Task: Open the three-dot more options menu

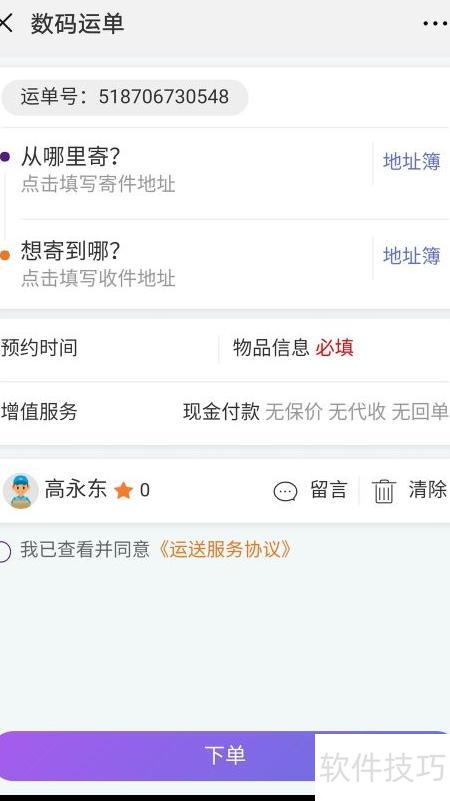Action: 435,23
